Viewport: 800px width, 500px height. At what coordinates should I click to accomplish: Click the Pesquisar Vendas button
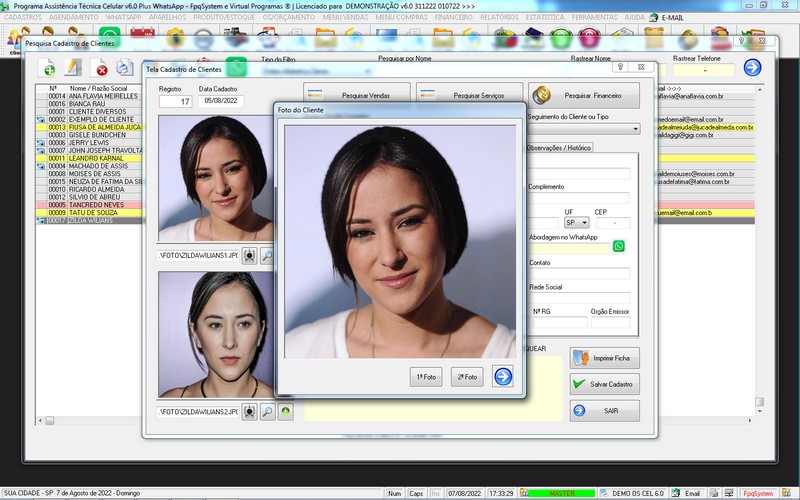pos(357,95)
